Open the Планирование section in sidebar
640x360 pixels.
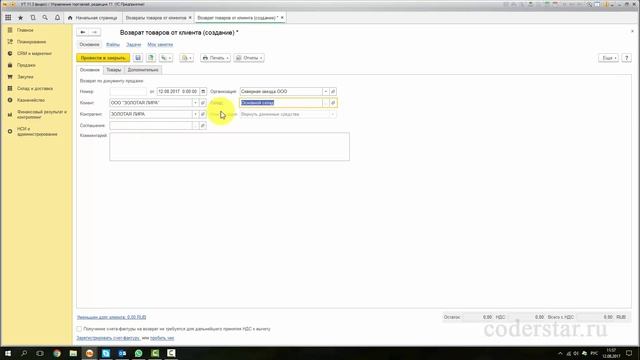point(31,42)
